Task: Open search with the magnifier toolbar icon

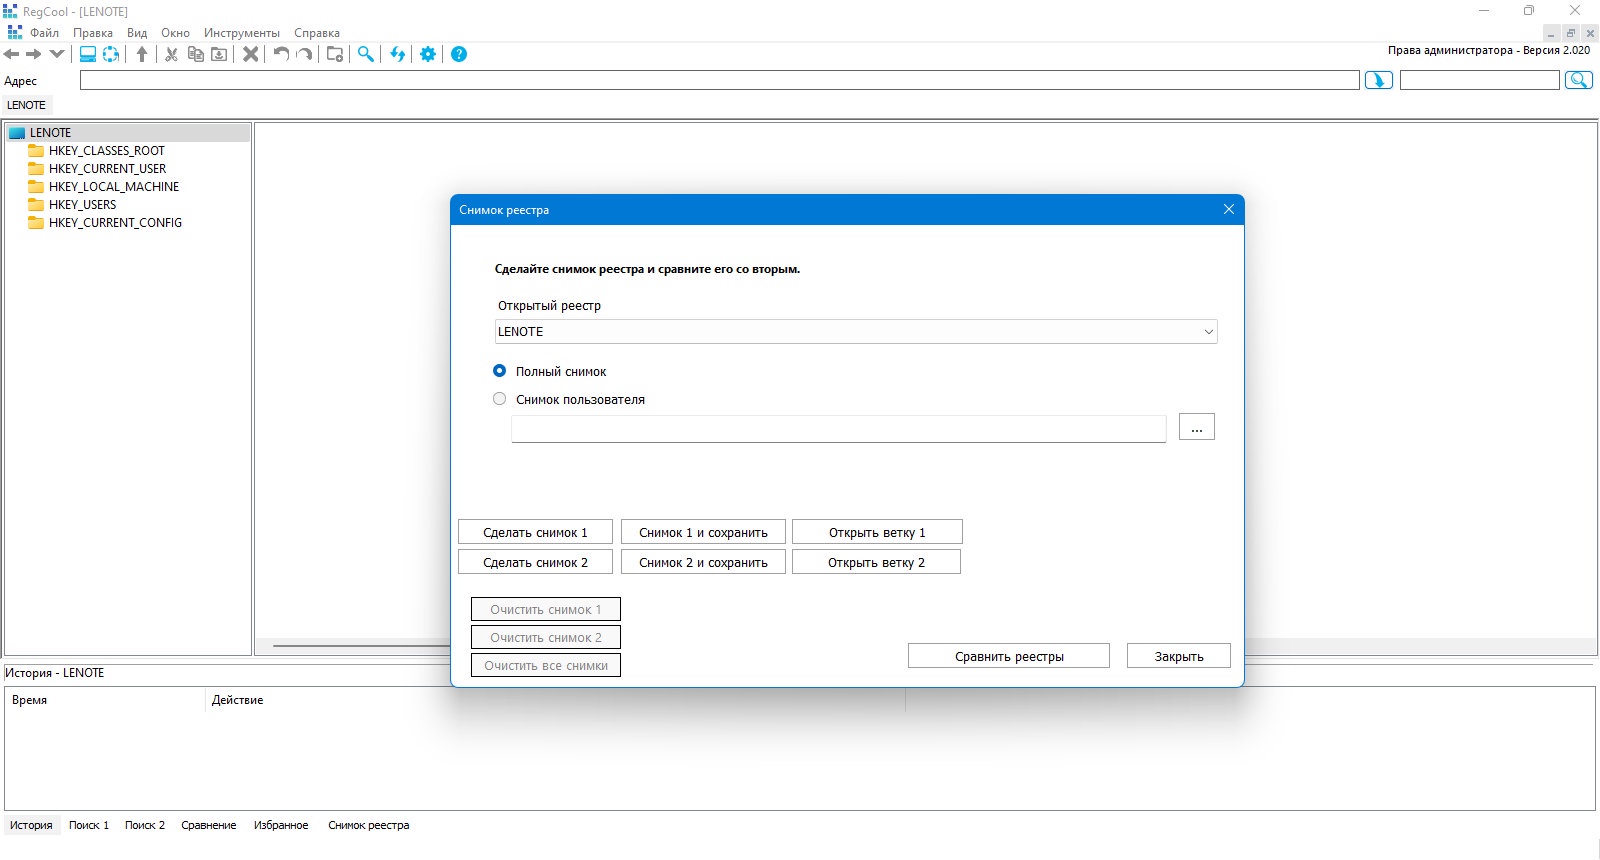Action: pyautogui.click(x=366, y=54)
